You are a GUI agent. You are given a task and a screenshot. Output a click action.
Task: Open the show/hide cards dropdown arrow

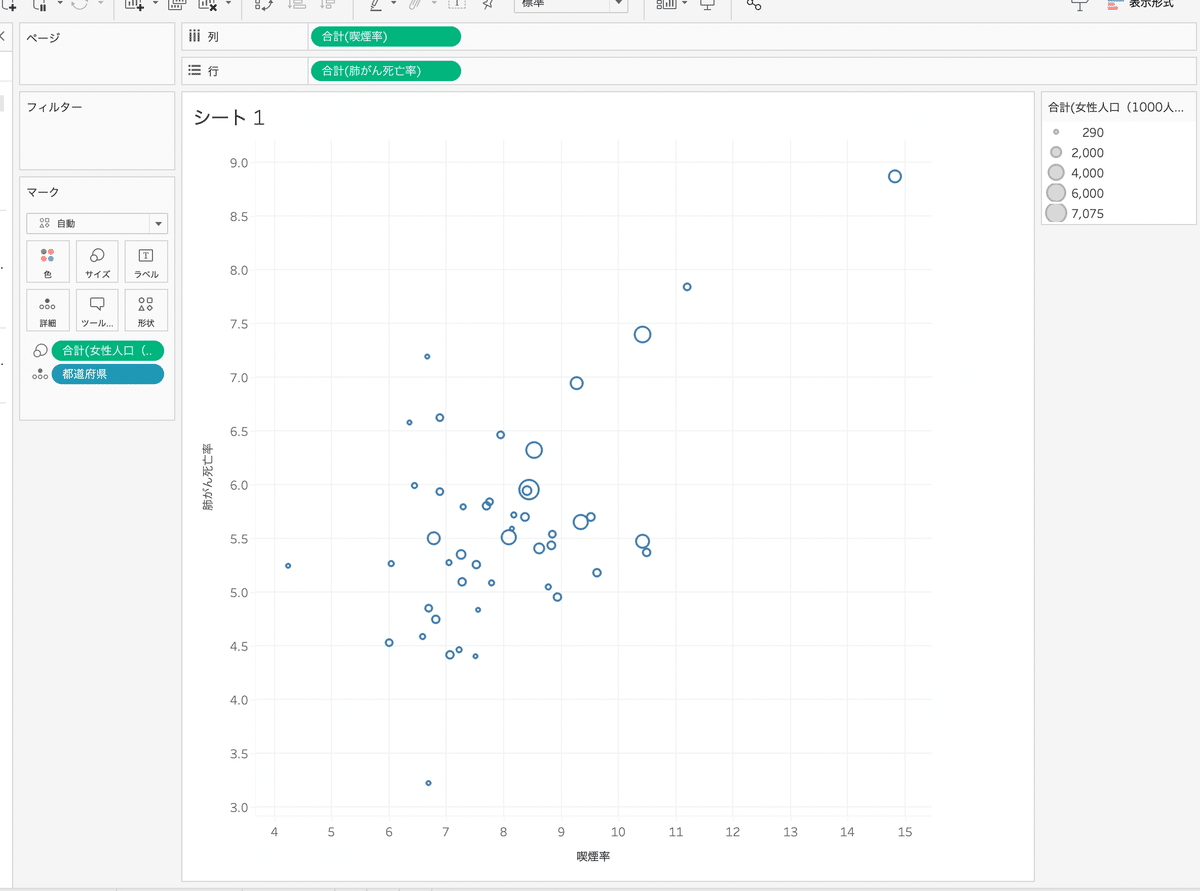pos(685,4)
